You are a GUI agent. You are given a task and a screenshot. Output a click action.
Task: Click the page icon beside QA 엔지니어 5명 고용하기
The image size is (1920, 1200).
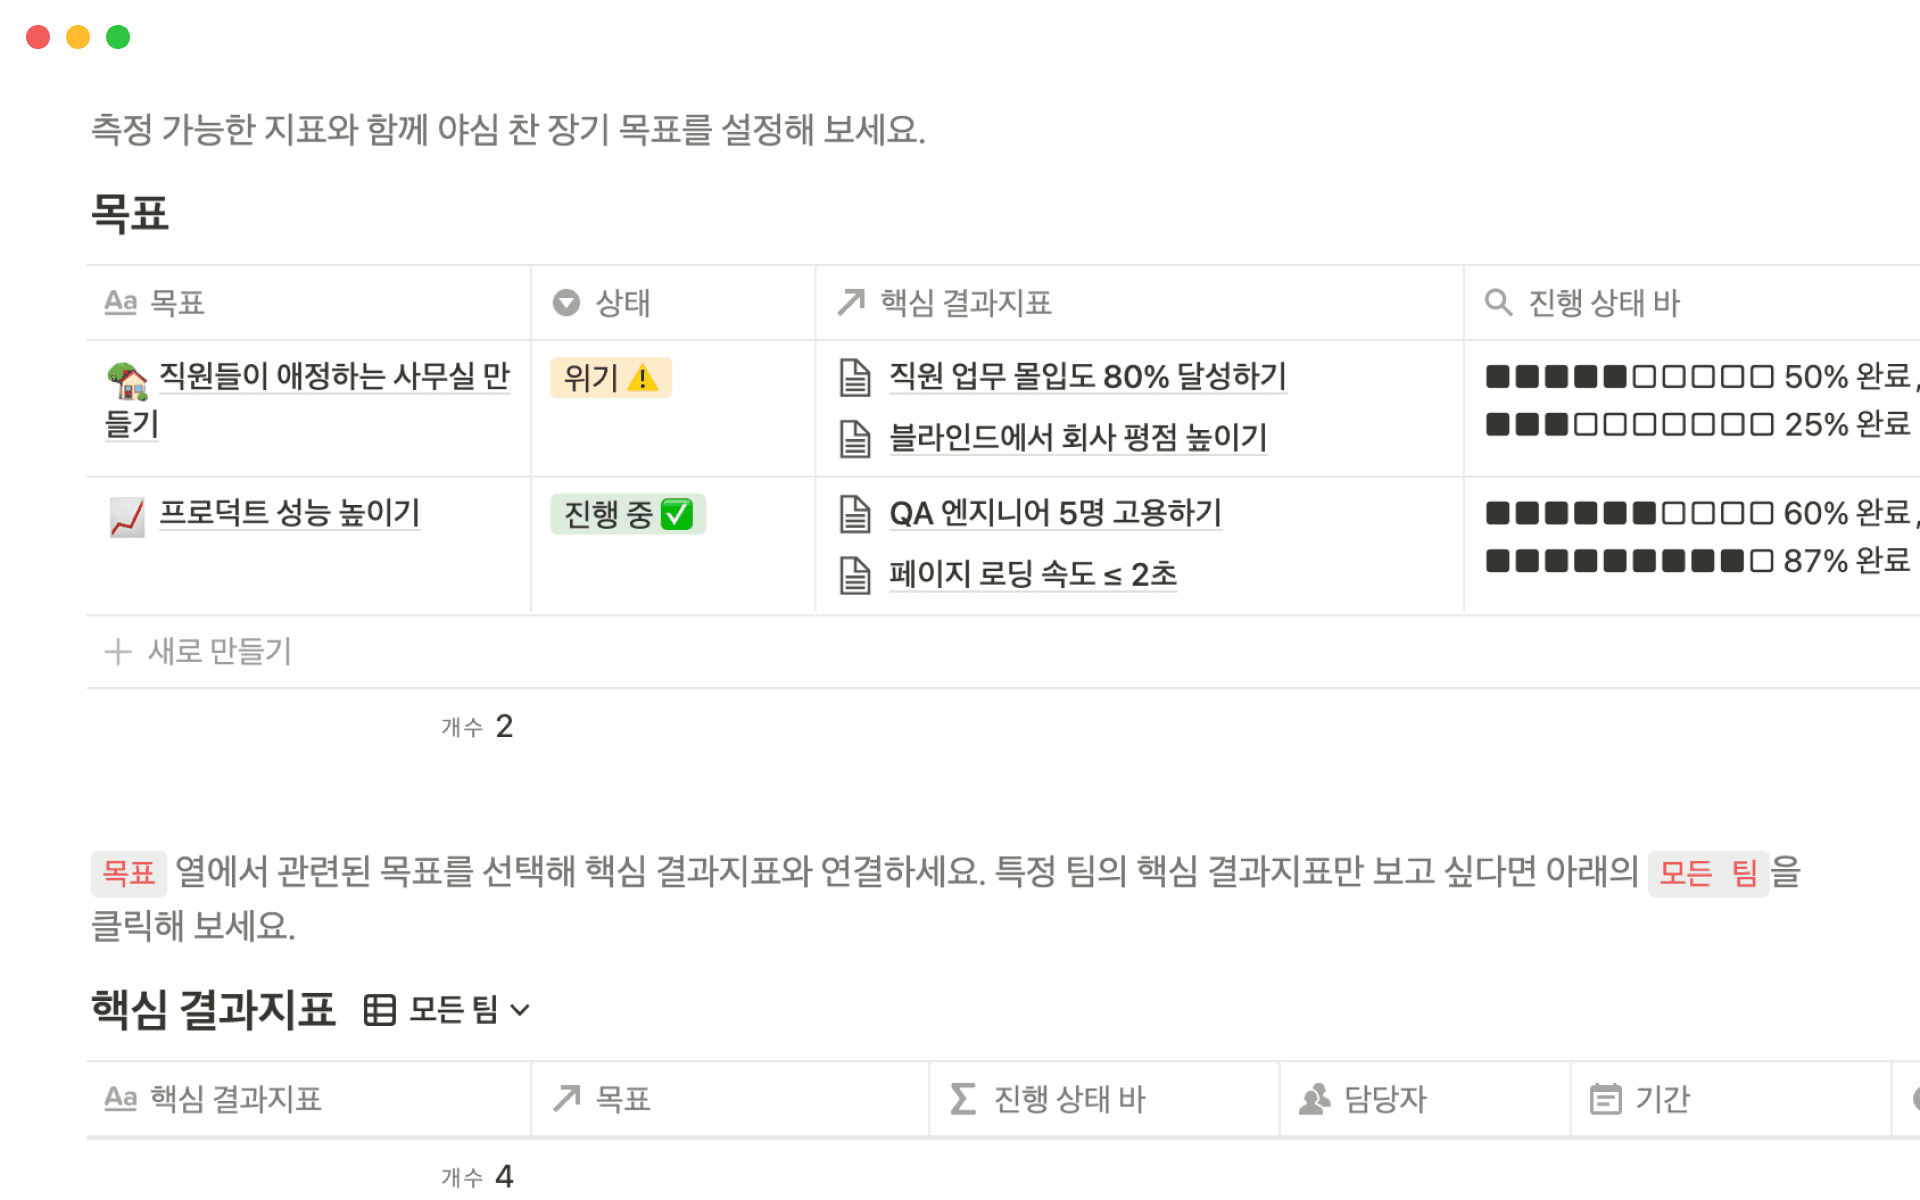click(x=855, y=514)
